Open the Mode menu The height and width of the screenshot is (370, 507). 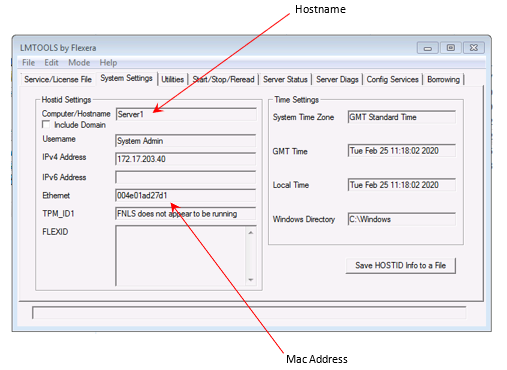79,63
